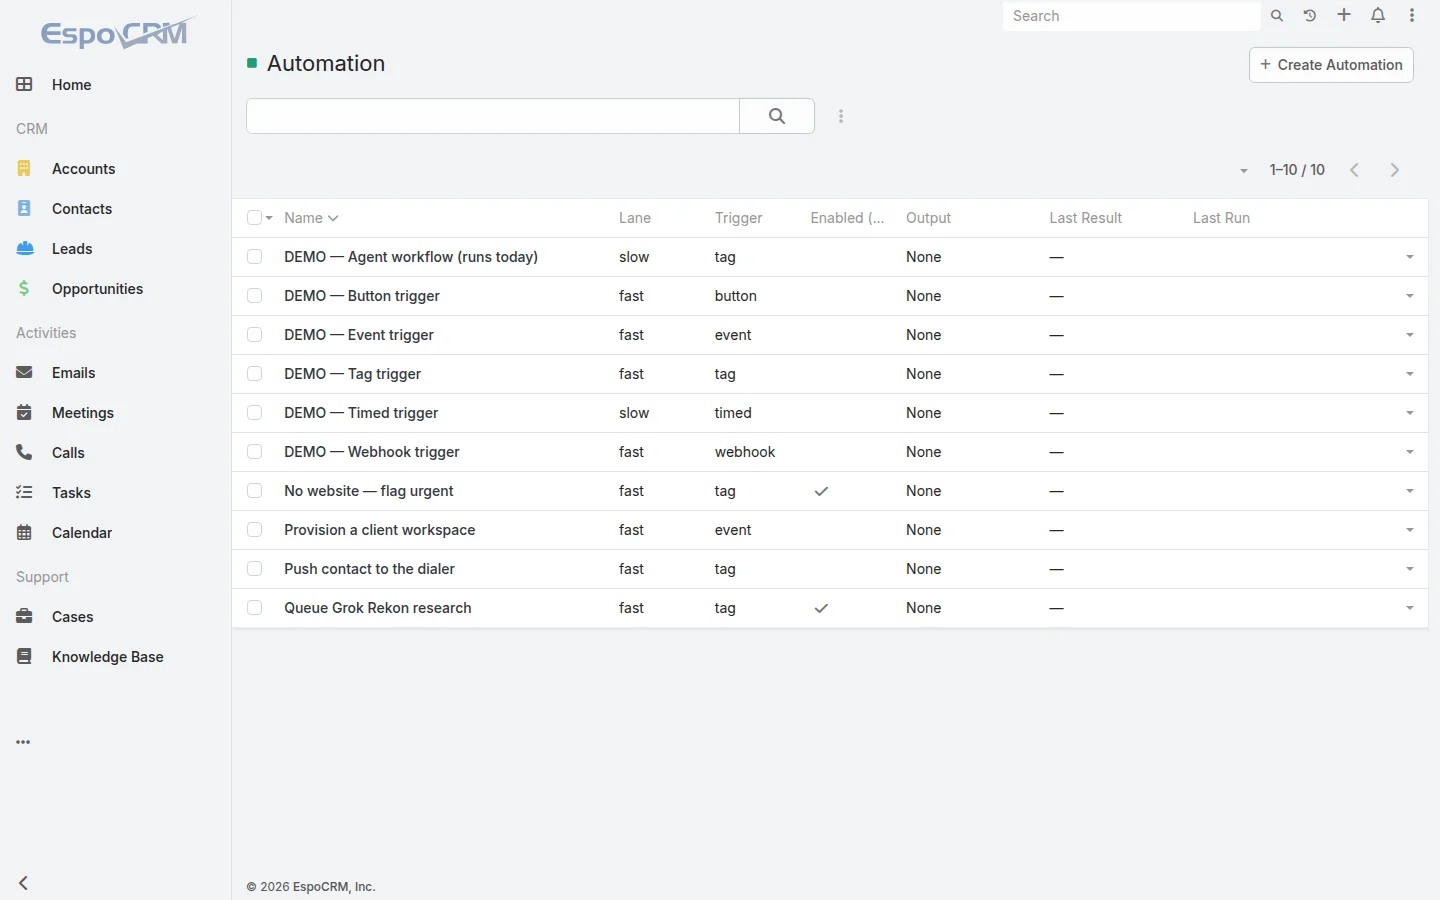
Task: Select the DEMO — Agent workflow row checkbox
Action: (254, 257)
